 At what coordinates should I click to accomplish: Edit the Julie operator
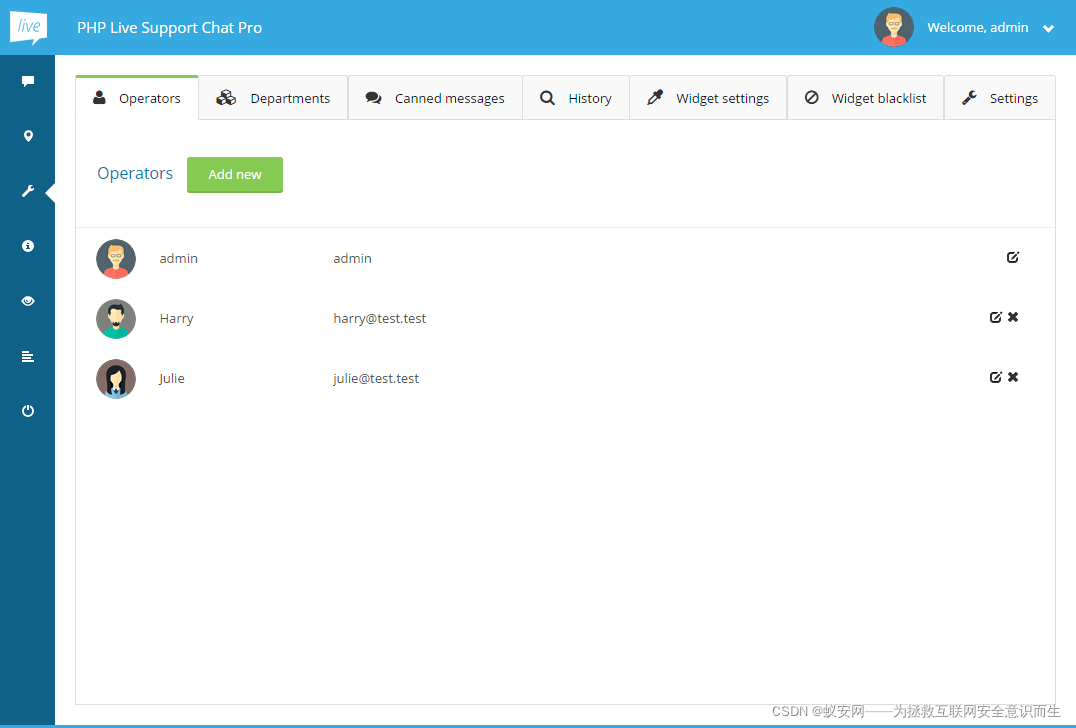(x=996, y=377)
